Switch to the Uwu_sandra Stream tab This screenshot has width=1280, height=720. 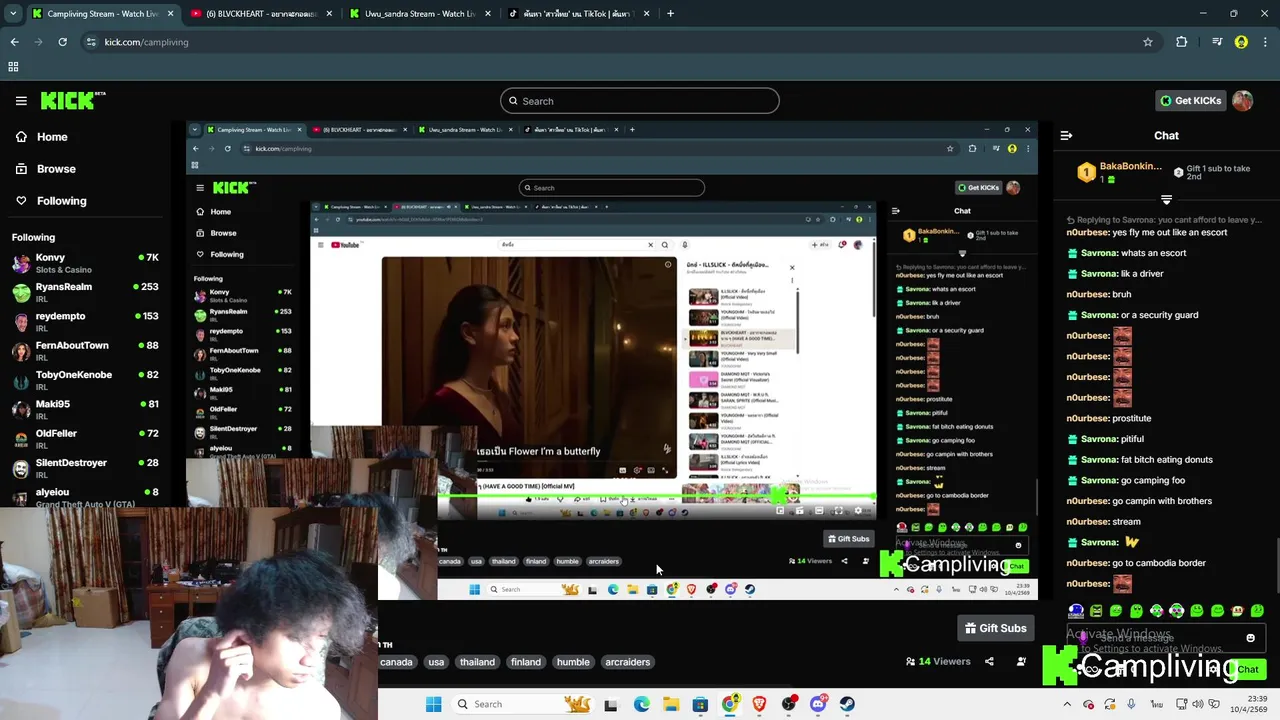point(420,14)
